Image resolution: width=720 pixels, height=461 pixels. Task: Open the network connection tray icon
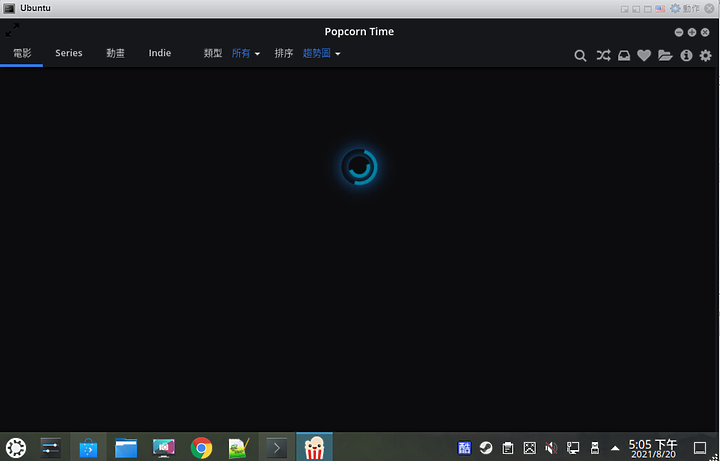[573, 448]
